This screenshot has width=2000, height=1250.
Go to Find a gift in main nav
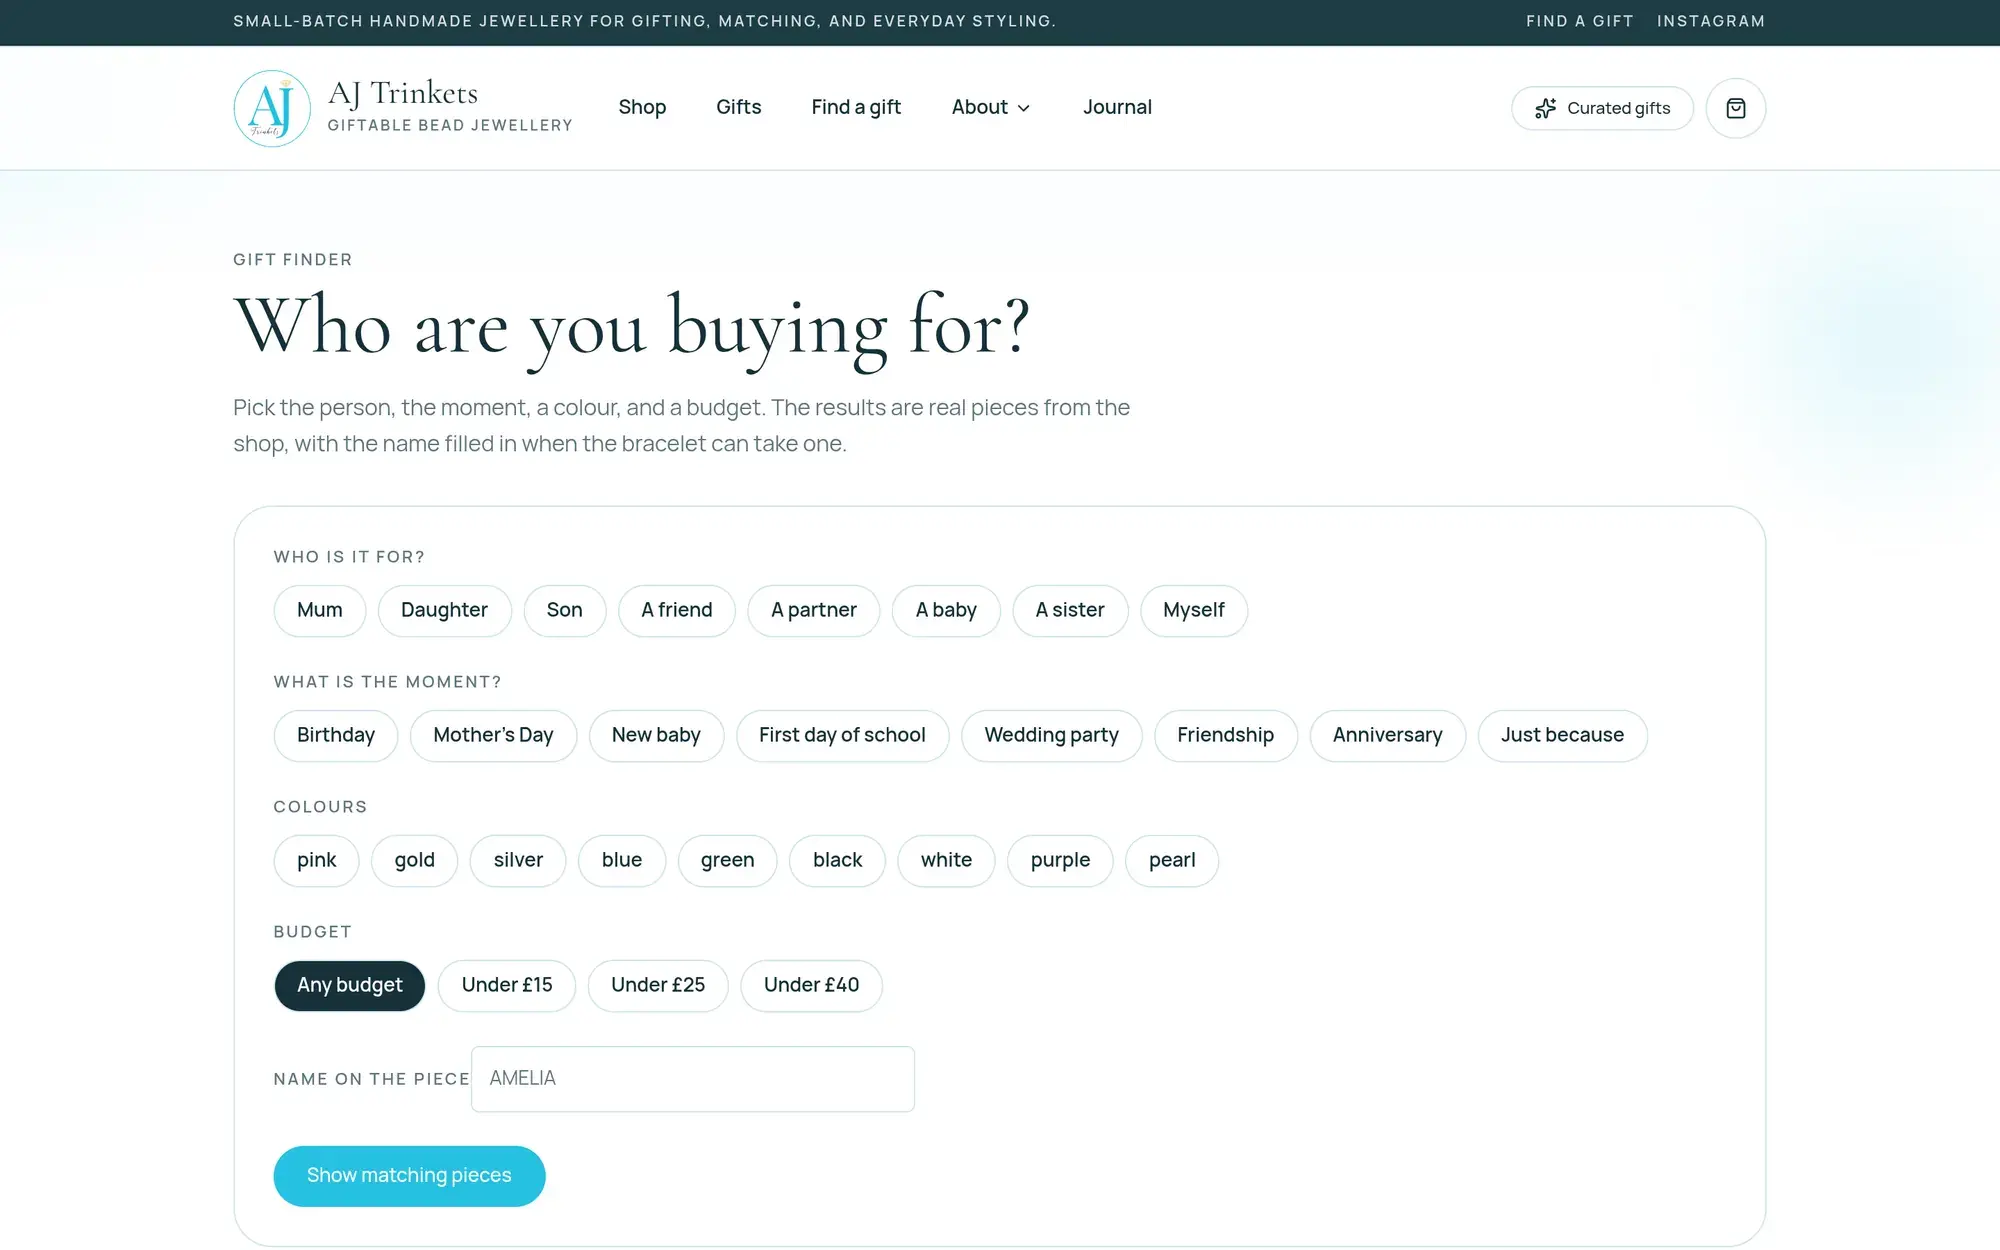pos(856,107)
